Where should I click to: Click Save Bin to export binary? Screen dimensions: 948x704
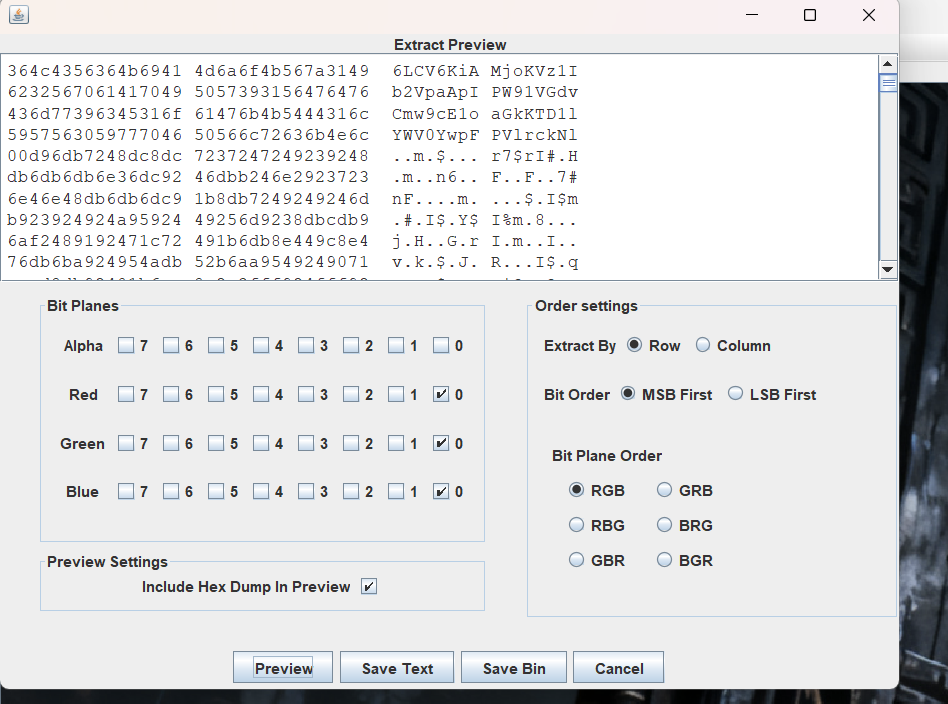(x=514, y=668)
